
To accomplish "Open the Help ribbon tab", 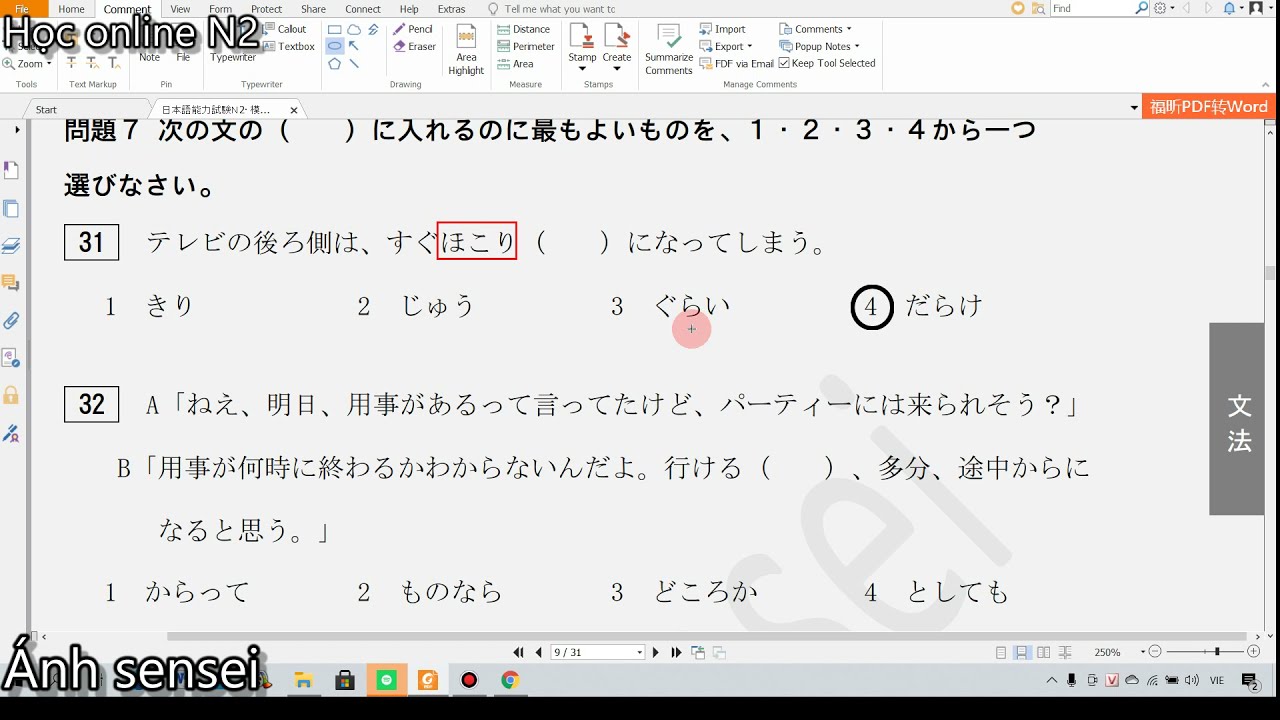I will [x=409, y=9].
